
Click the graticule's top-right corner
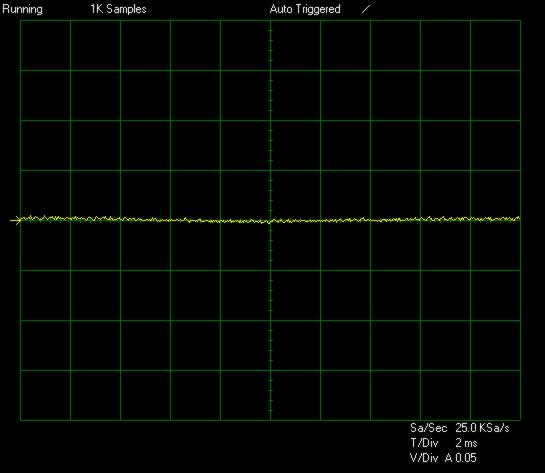coord(520,21)
